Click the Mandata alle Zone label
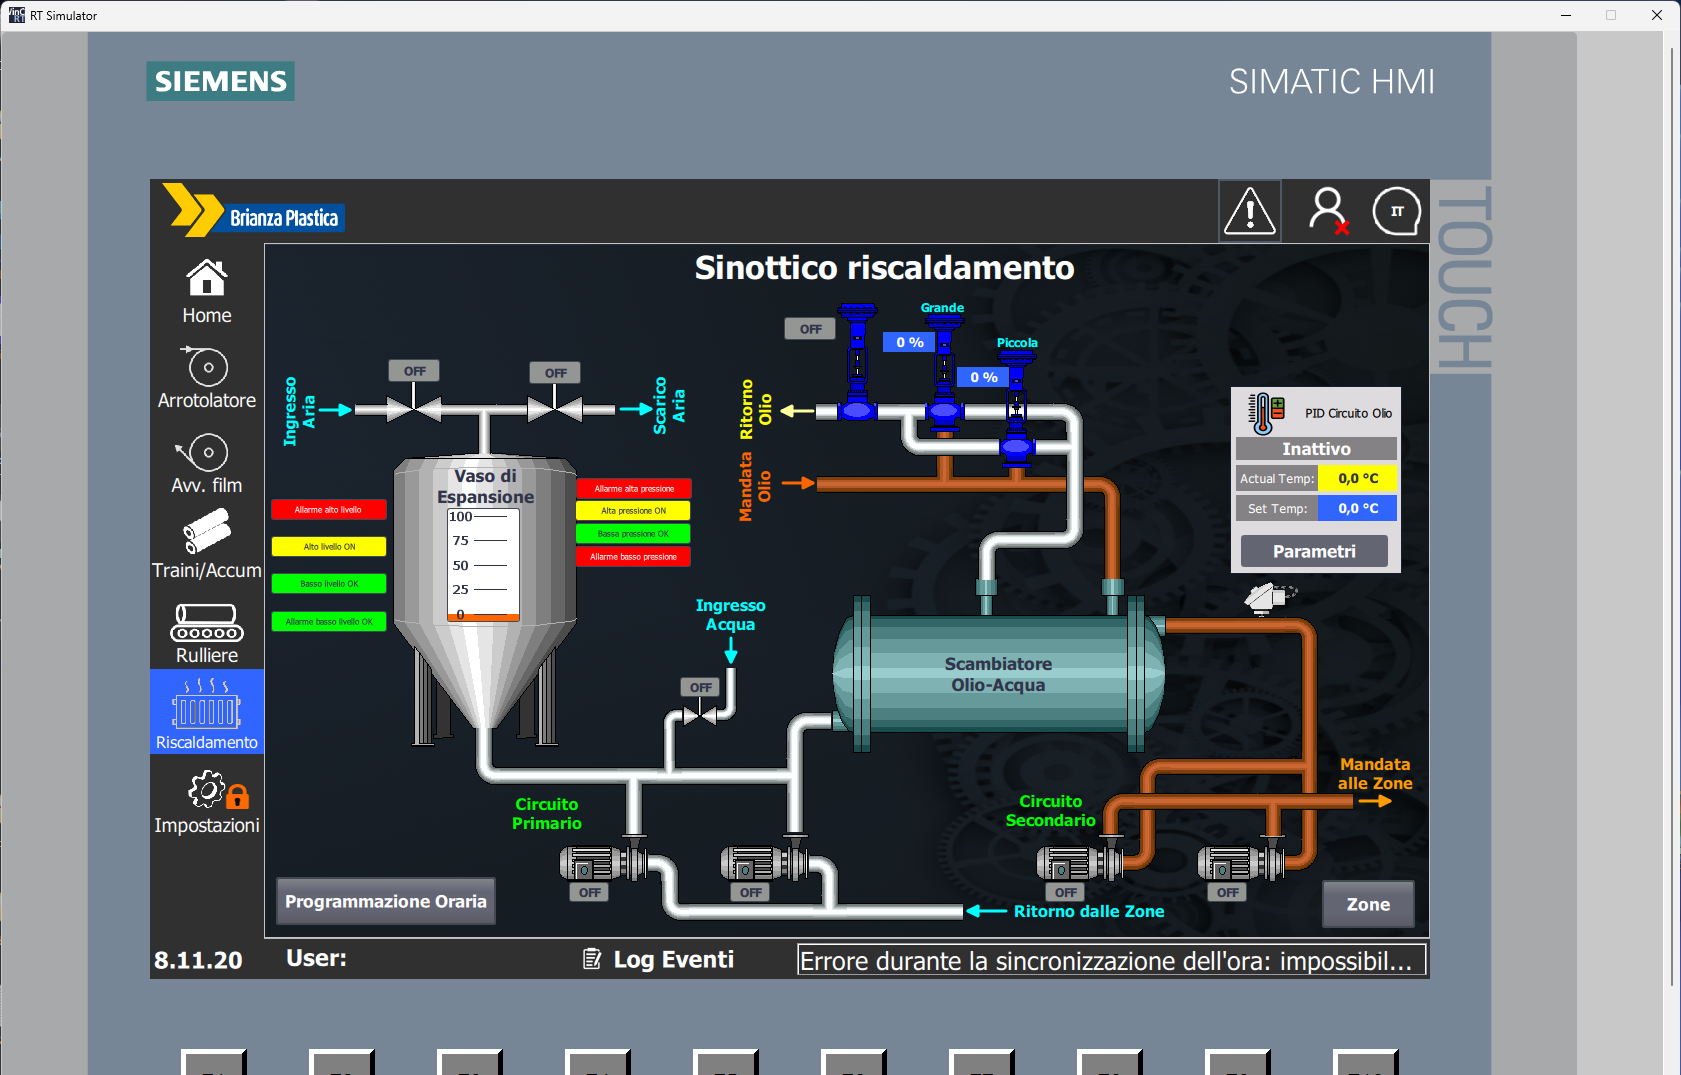Image resolution: width=1681 pixels, height=1075 pixels. click(1375, 774)
